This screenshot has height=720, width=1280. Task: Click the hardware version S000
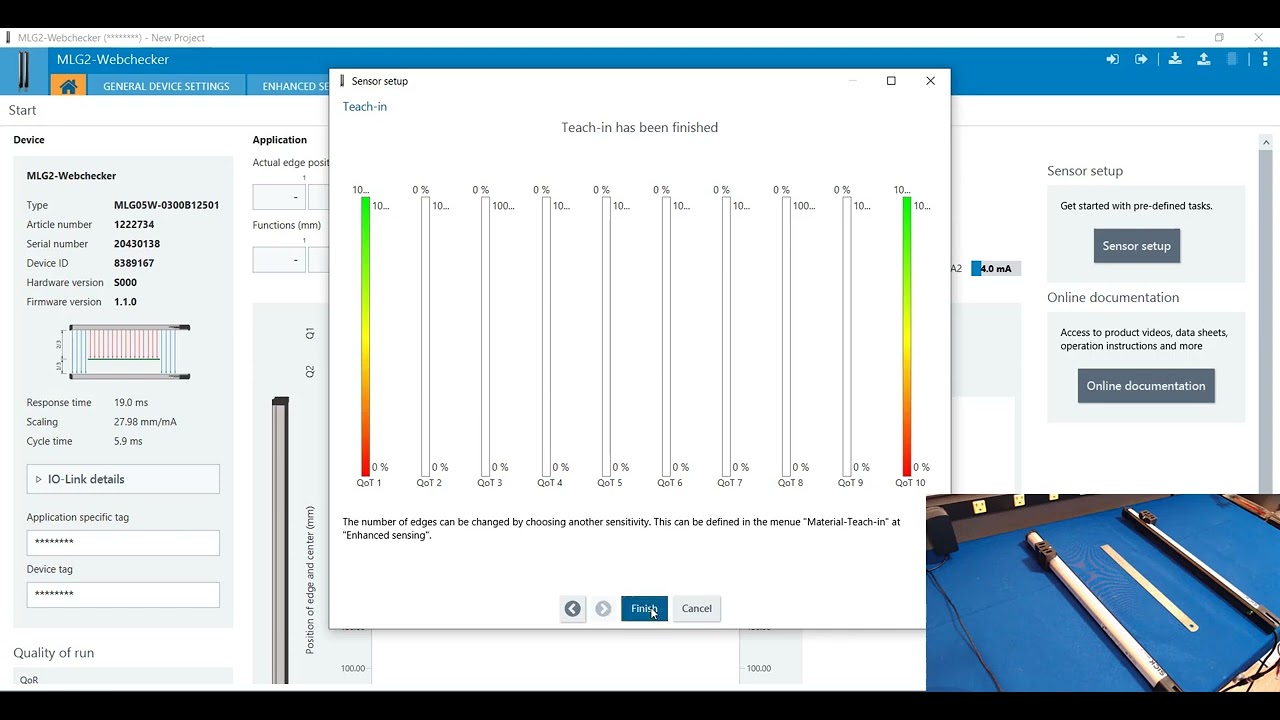[125, 283]
